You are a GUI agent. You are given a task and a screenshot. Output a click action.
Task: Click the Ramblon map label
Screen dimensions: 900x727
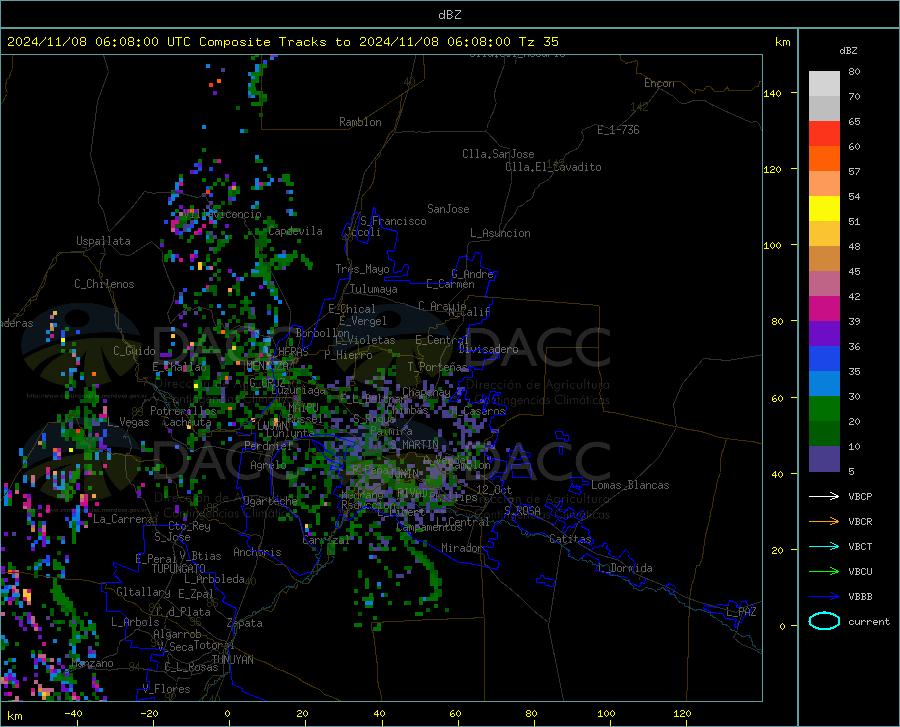(x=360, y=122)
